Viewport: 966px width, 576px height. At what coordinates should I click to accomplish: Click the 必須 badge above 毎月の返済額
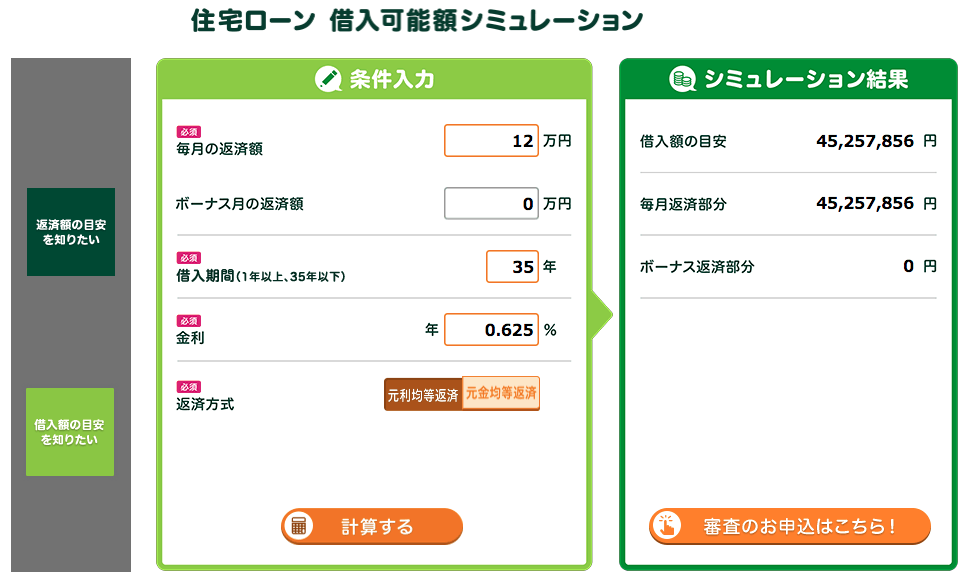coord(189,132)
